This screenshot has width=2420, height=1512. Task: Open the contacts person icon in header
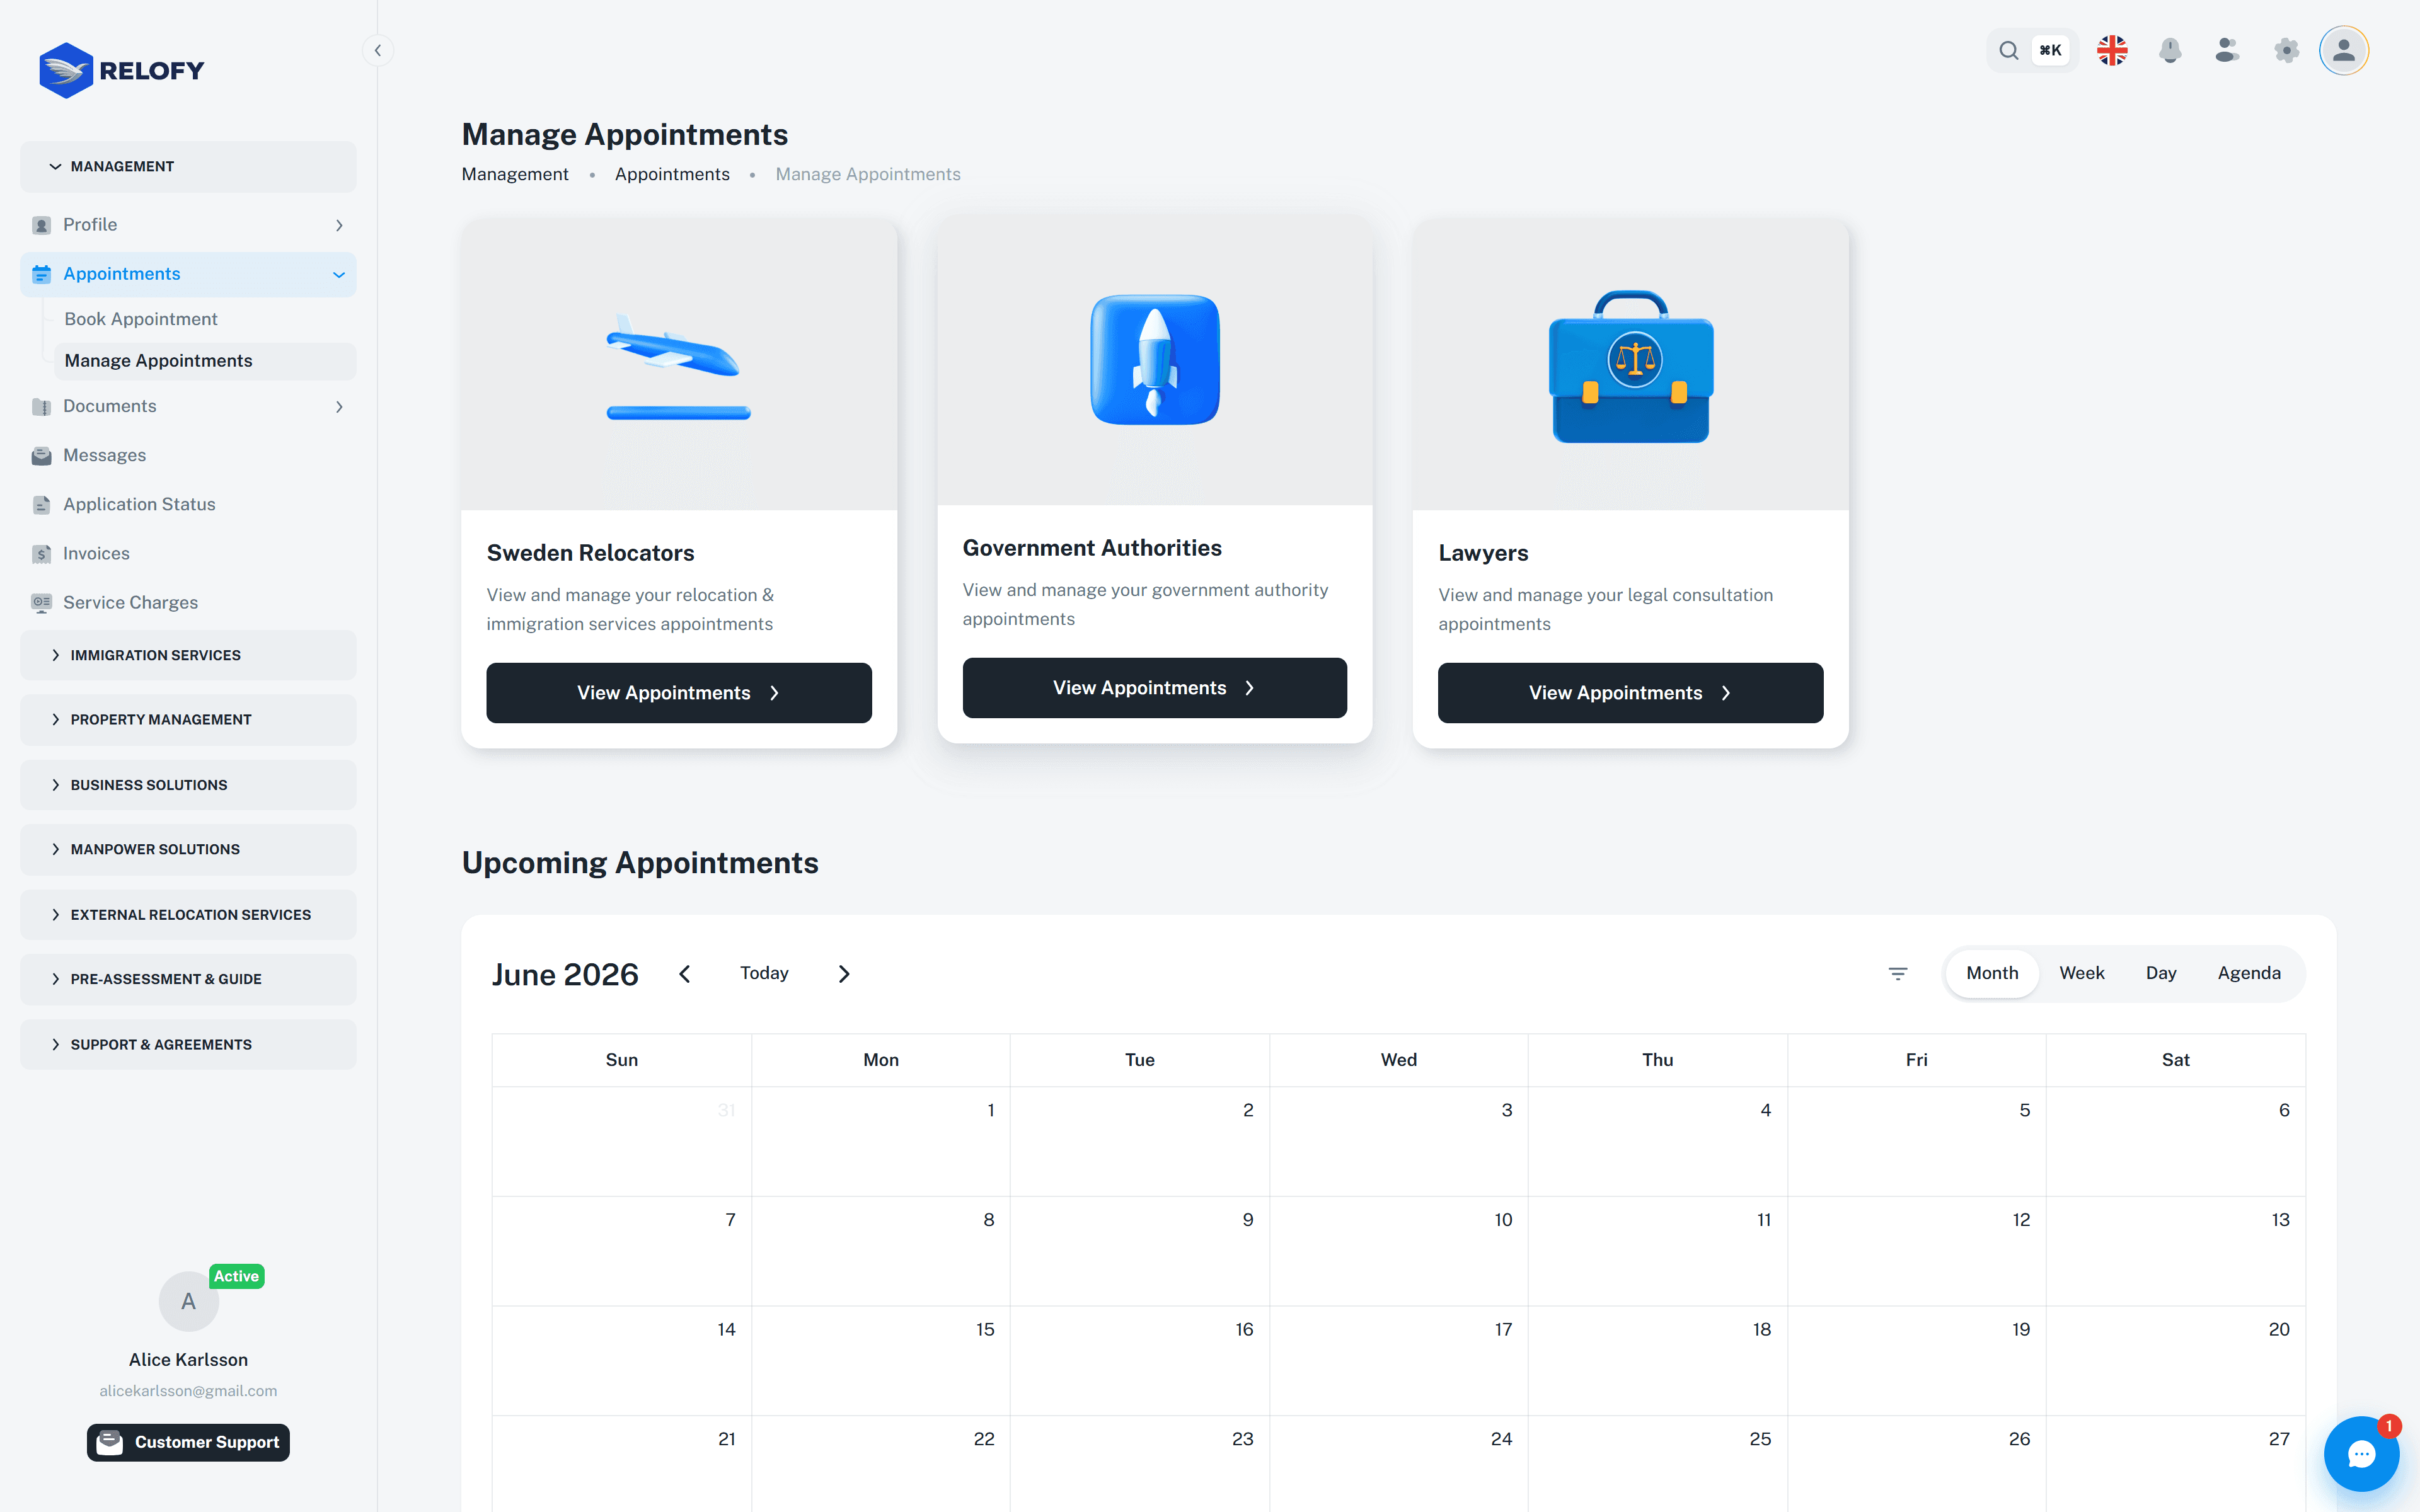pyautogui.click(x=2227, y=50)
